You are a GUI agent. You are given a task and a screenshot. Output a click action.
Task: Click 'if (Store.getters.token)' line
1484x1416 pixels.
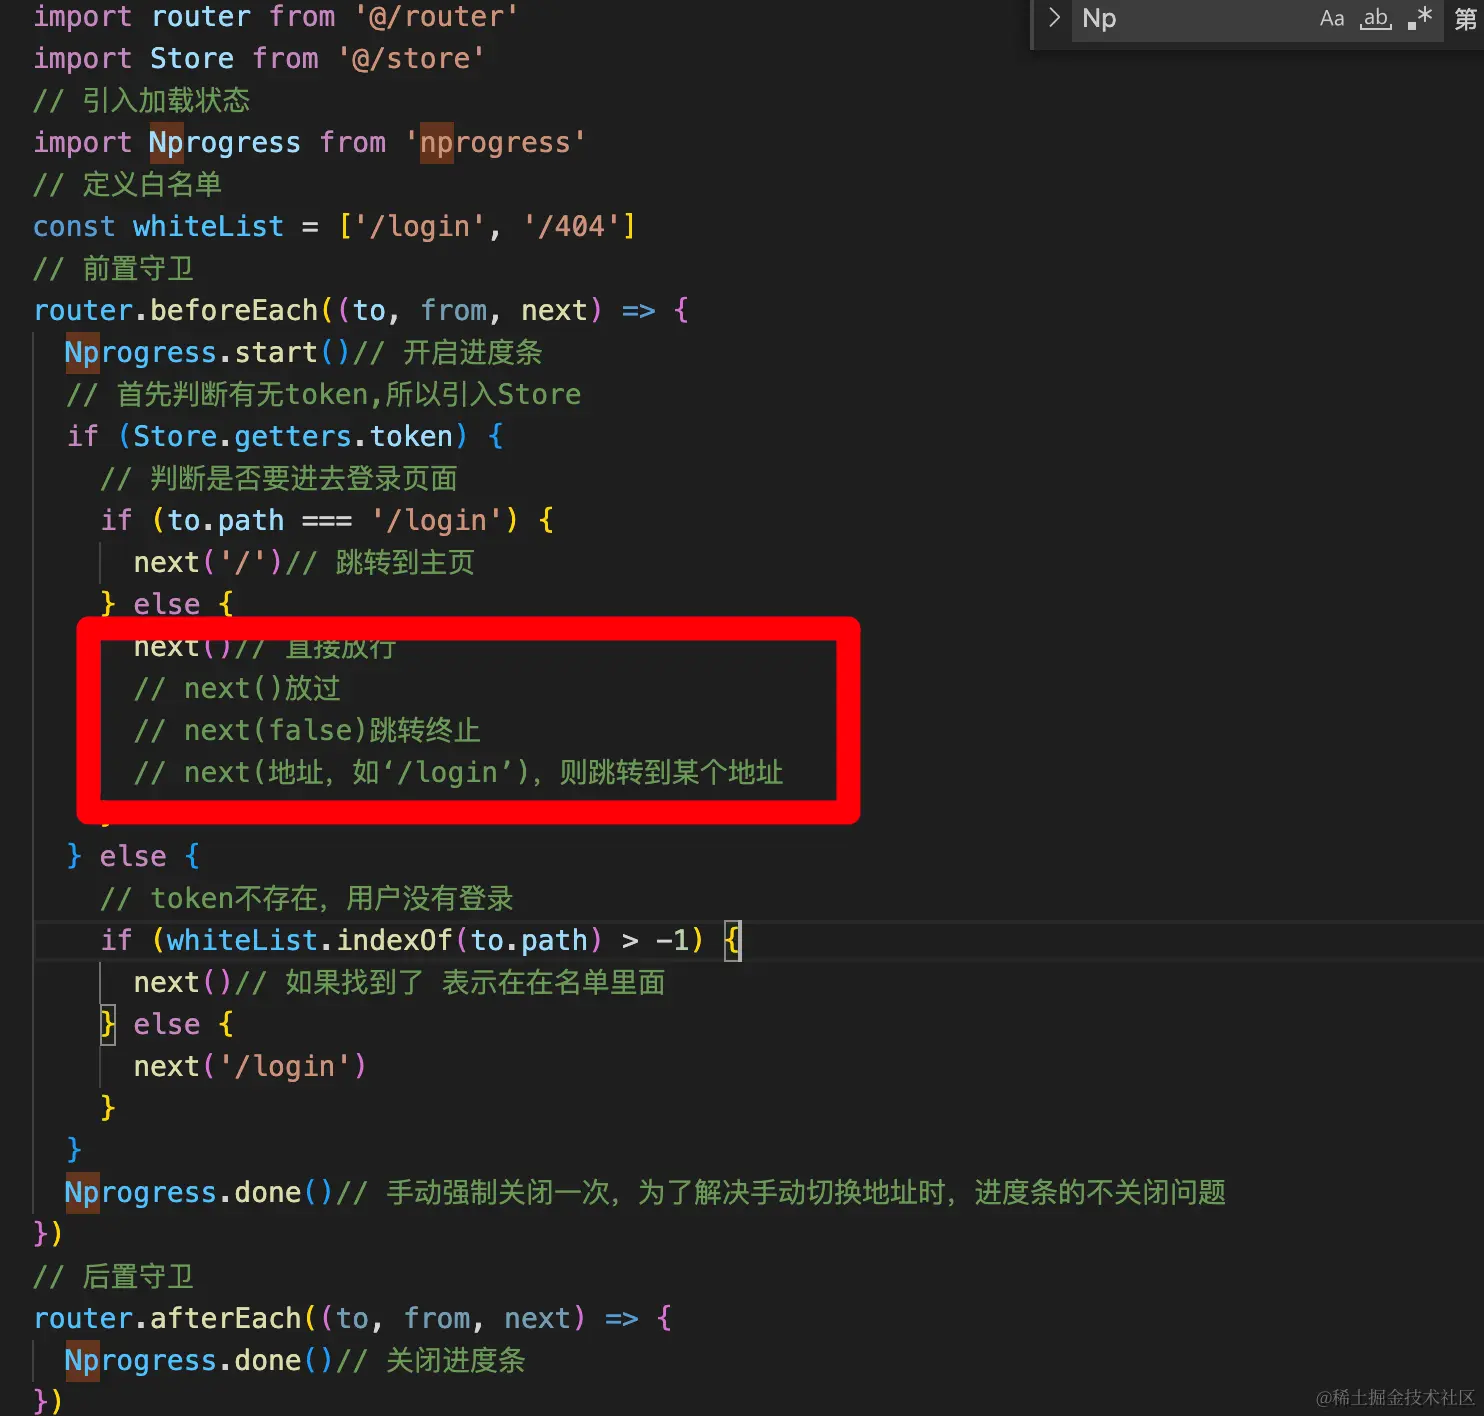tap(285, 436)
